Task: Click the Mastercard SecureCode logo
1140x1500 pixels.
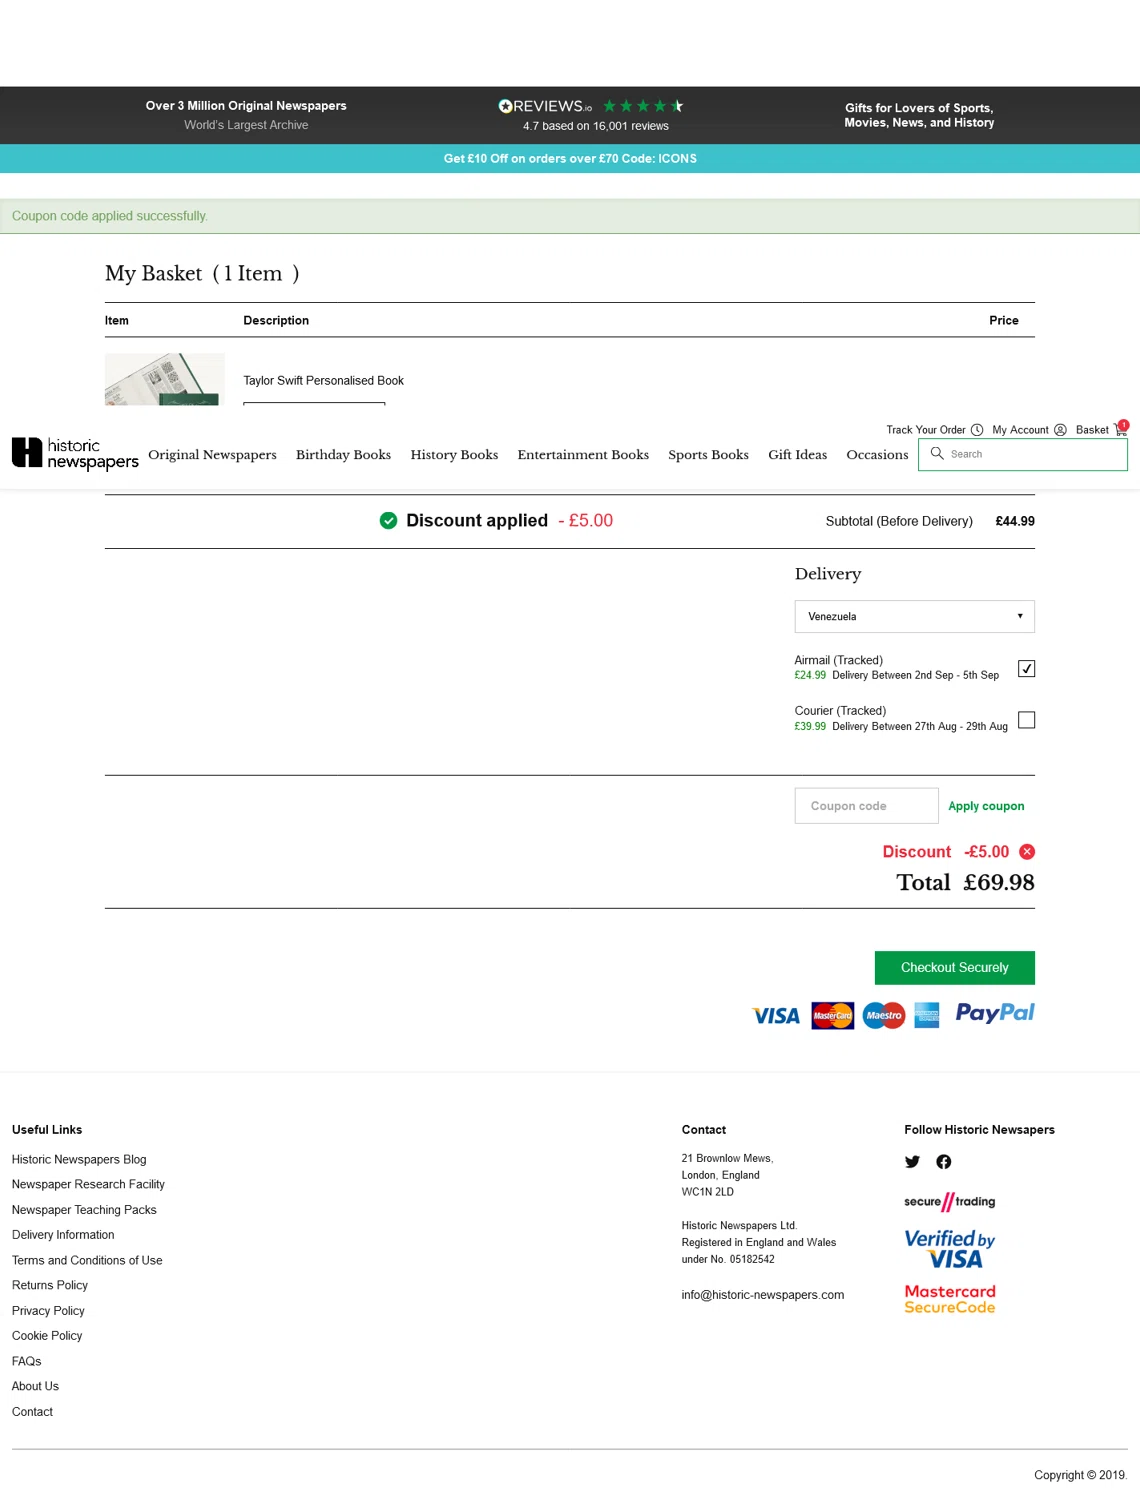Action: [x=949, y=1299]
